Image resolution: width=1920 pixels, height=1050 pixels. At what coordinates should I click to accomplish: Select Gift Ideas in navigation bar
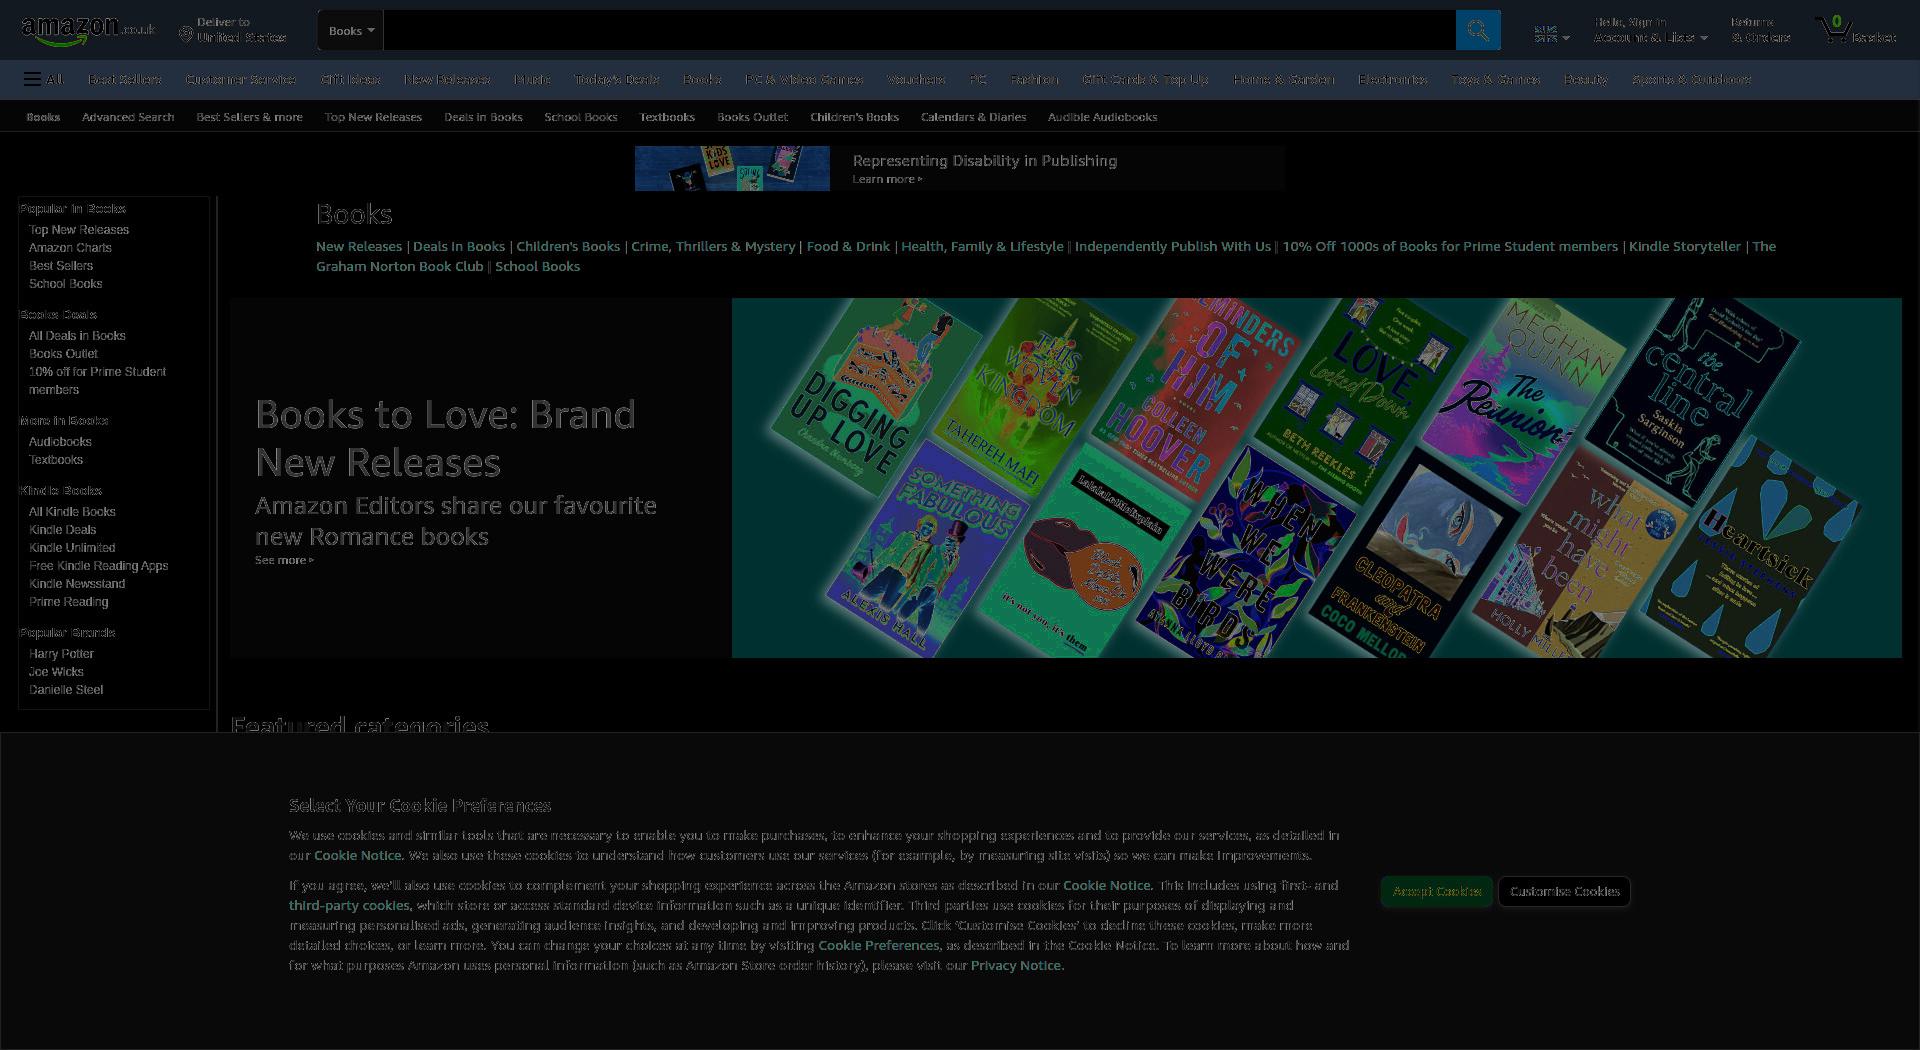click(x=350, y=79)
